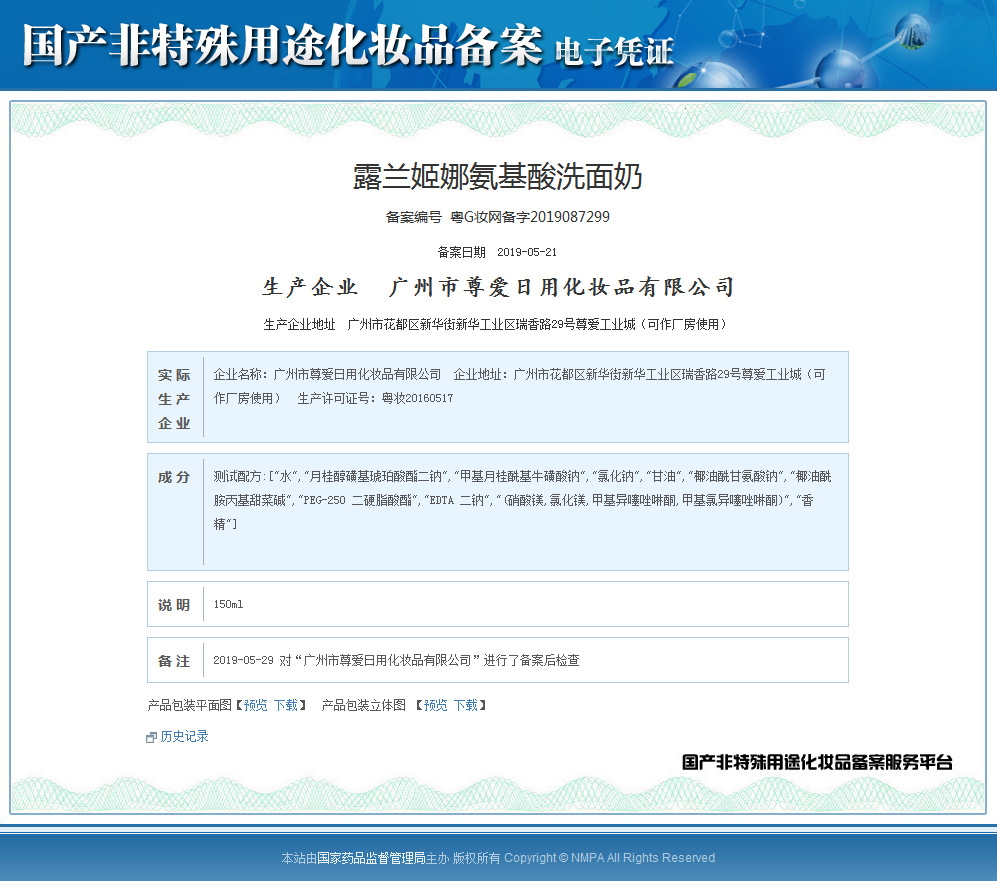Click the 生产许可证号 粤妆20160517 text
Image resolution: width=997 pixels, height=881 pixels.
(375, 399)
